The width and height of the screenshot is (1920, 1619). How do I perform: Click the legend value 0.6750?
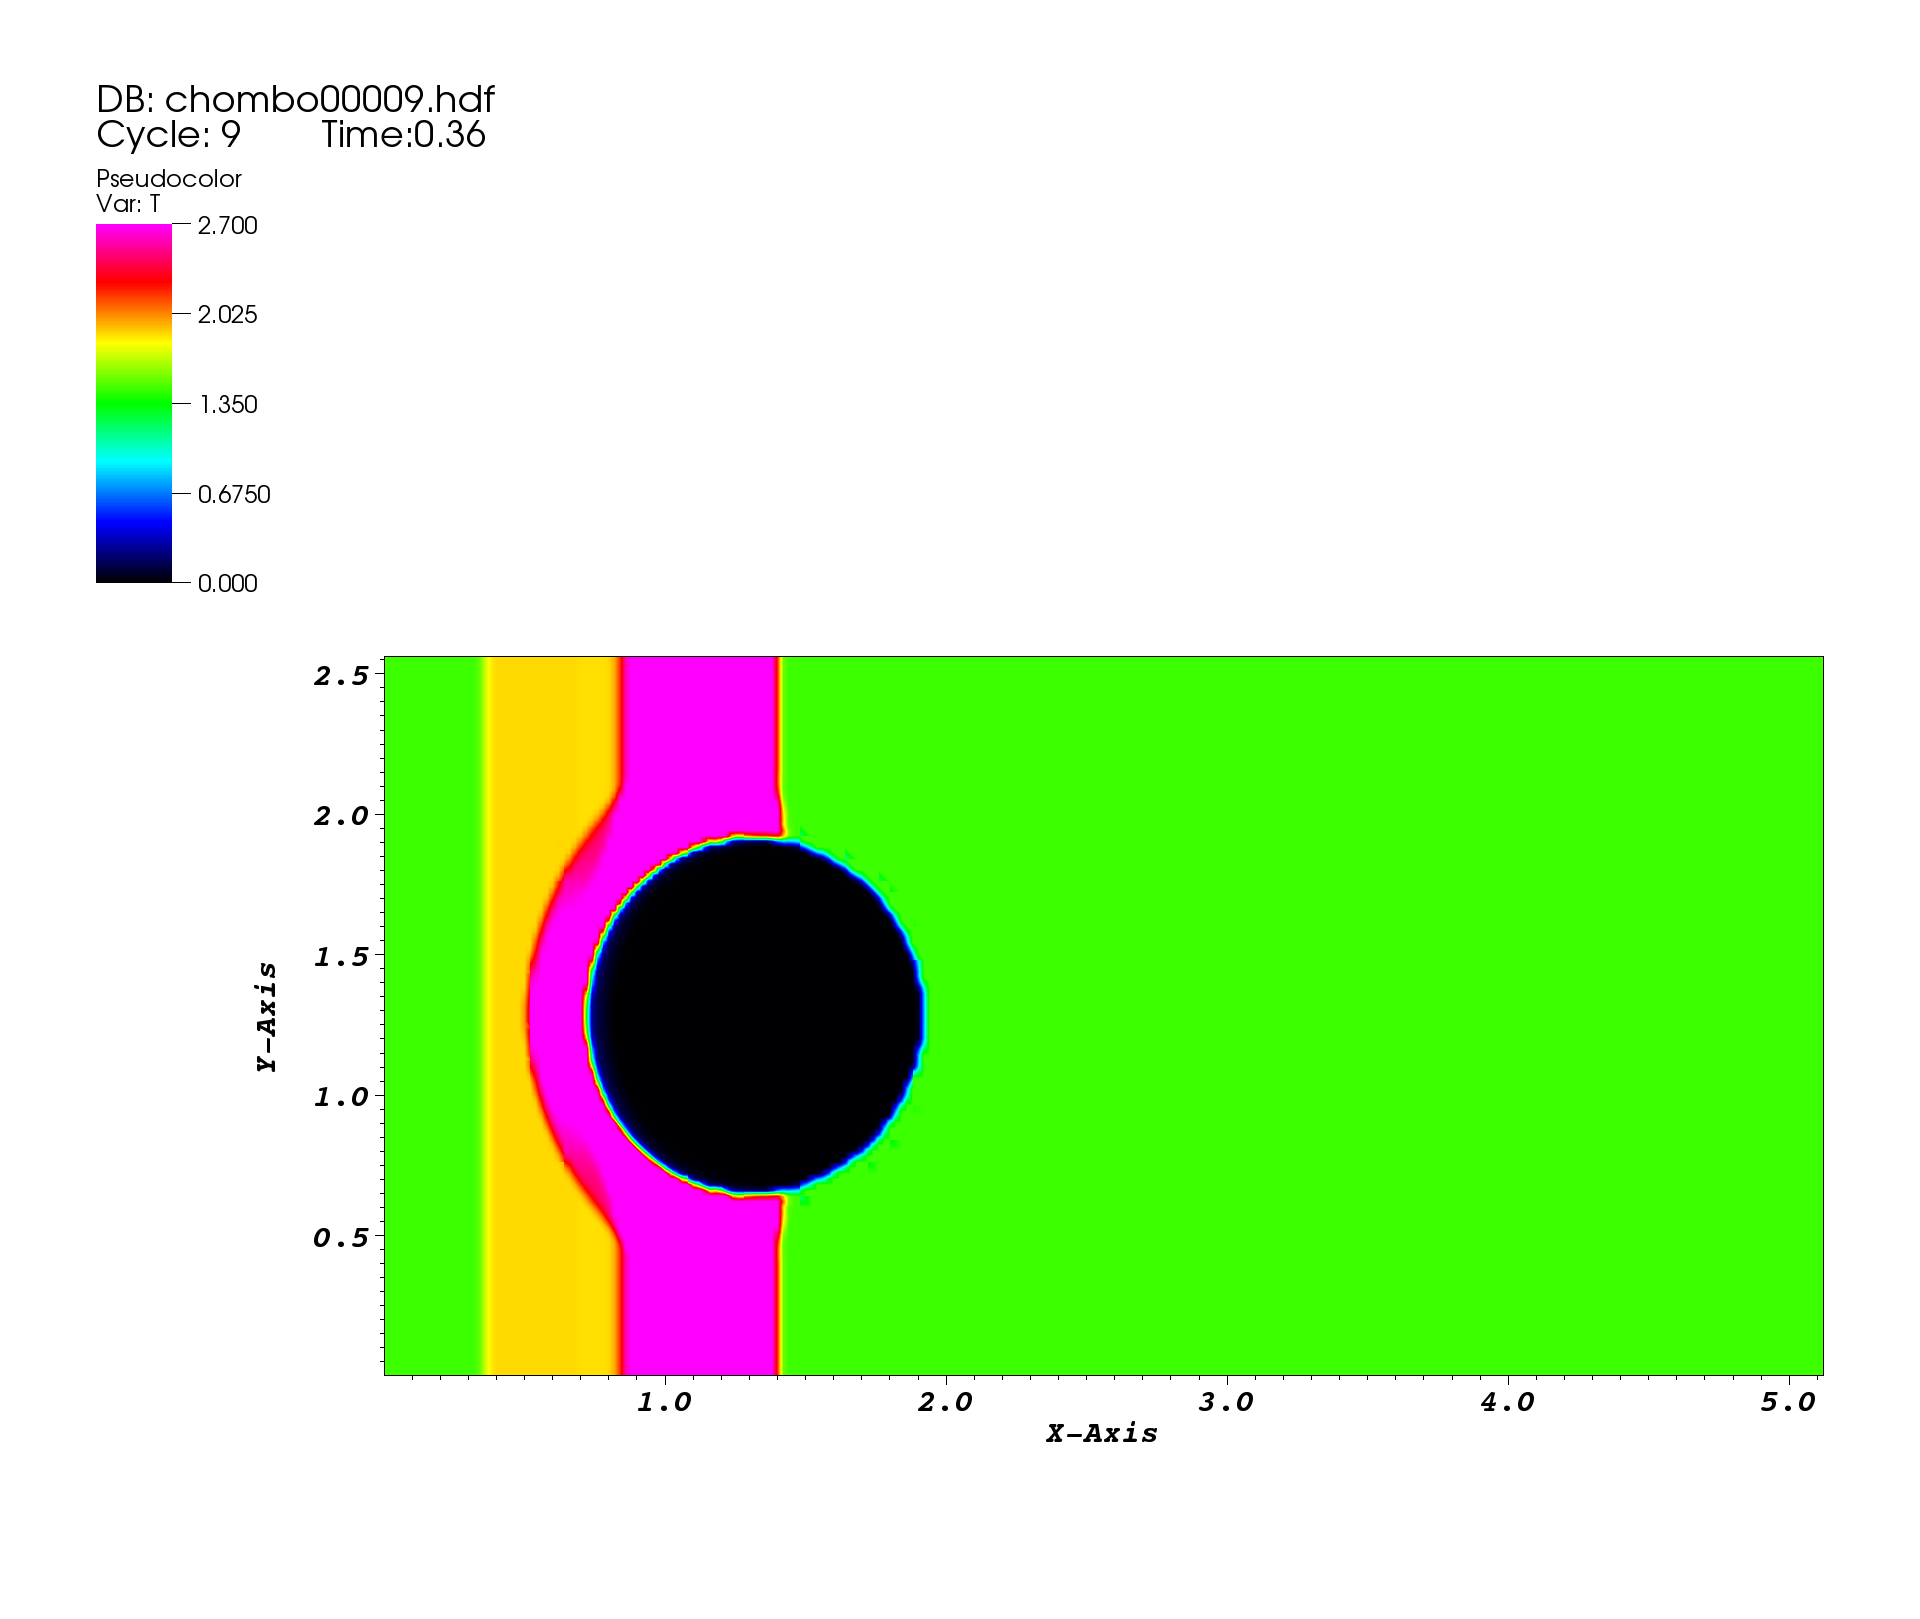(234, 495)
